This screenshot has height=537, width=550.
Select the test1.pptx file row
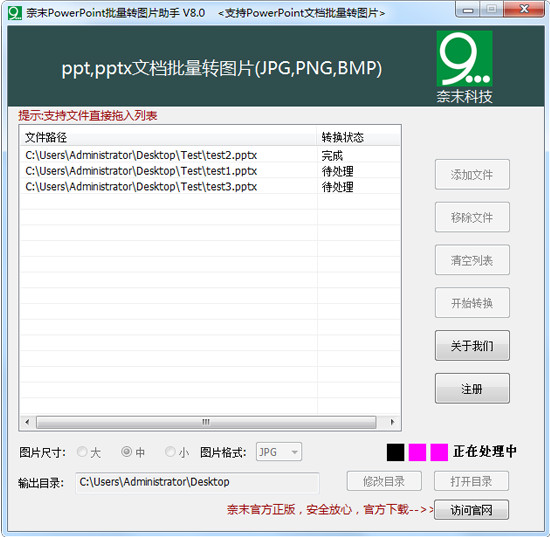point(210,171)
